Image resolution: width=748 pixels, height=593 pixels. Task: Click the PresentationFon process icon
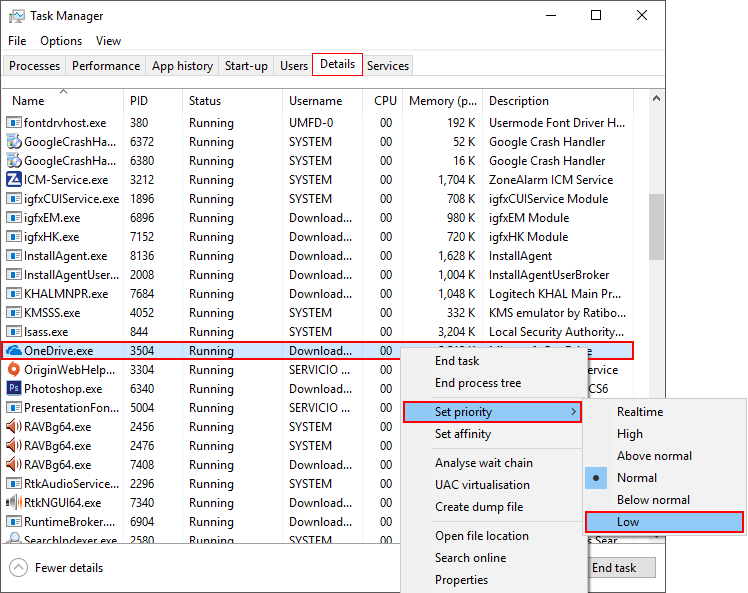14,407
